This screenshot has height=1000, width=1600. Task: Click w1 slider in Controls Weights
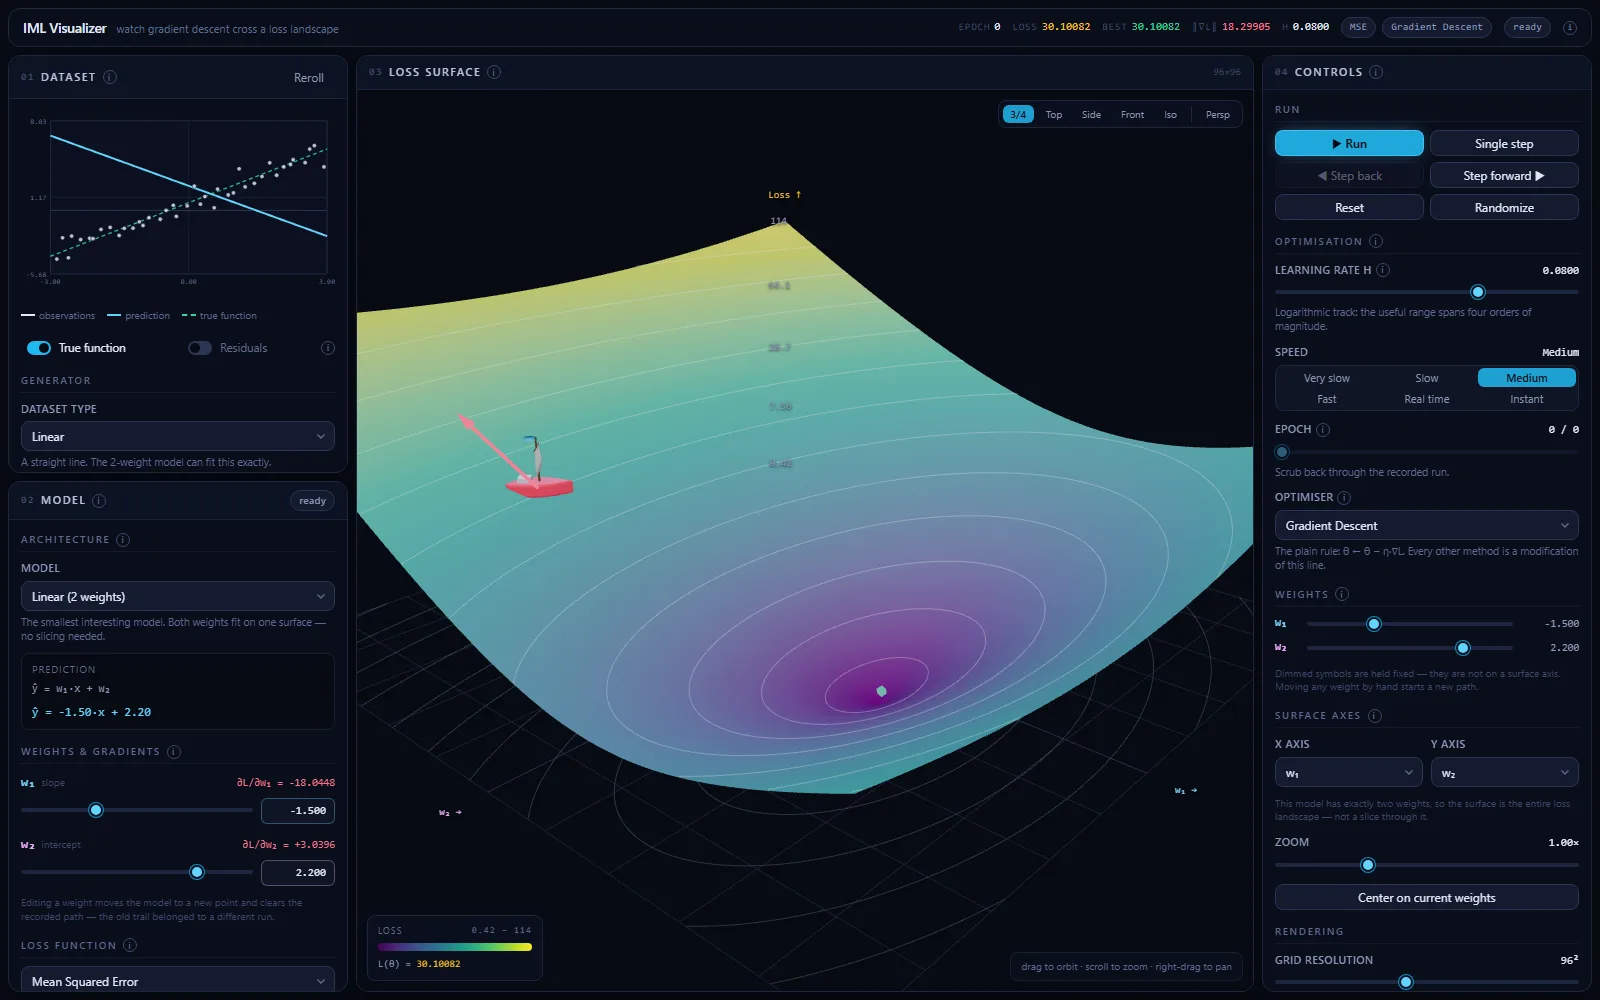tap(1410, 624)
